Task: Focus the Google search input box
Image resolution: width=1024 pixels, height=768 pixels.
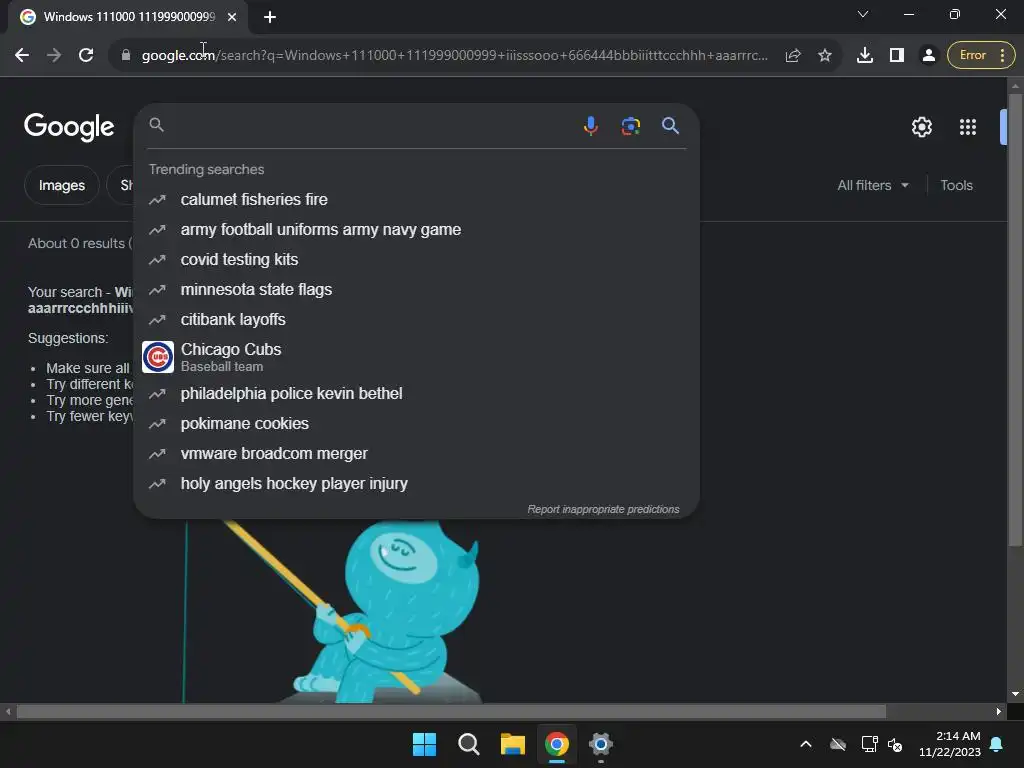Action: coord(369,125)
